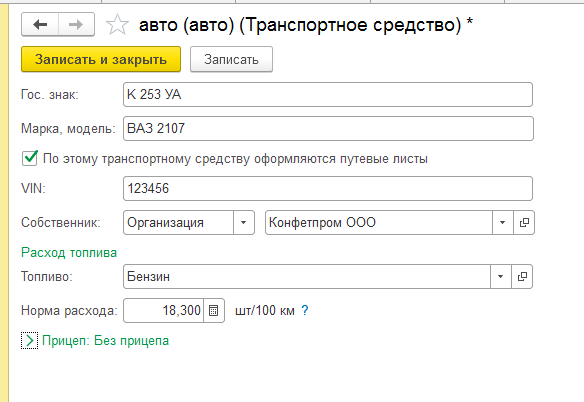The height and width of the screenshot is (402, 584).
Task: Click the Норма расхода value 18,300
Action: point(164,310)
